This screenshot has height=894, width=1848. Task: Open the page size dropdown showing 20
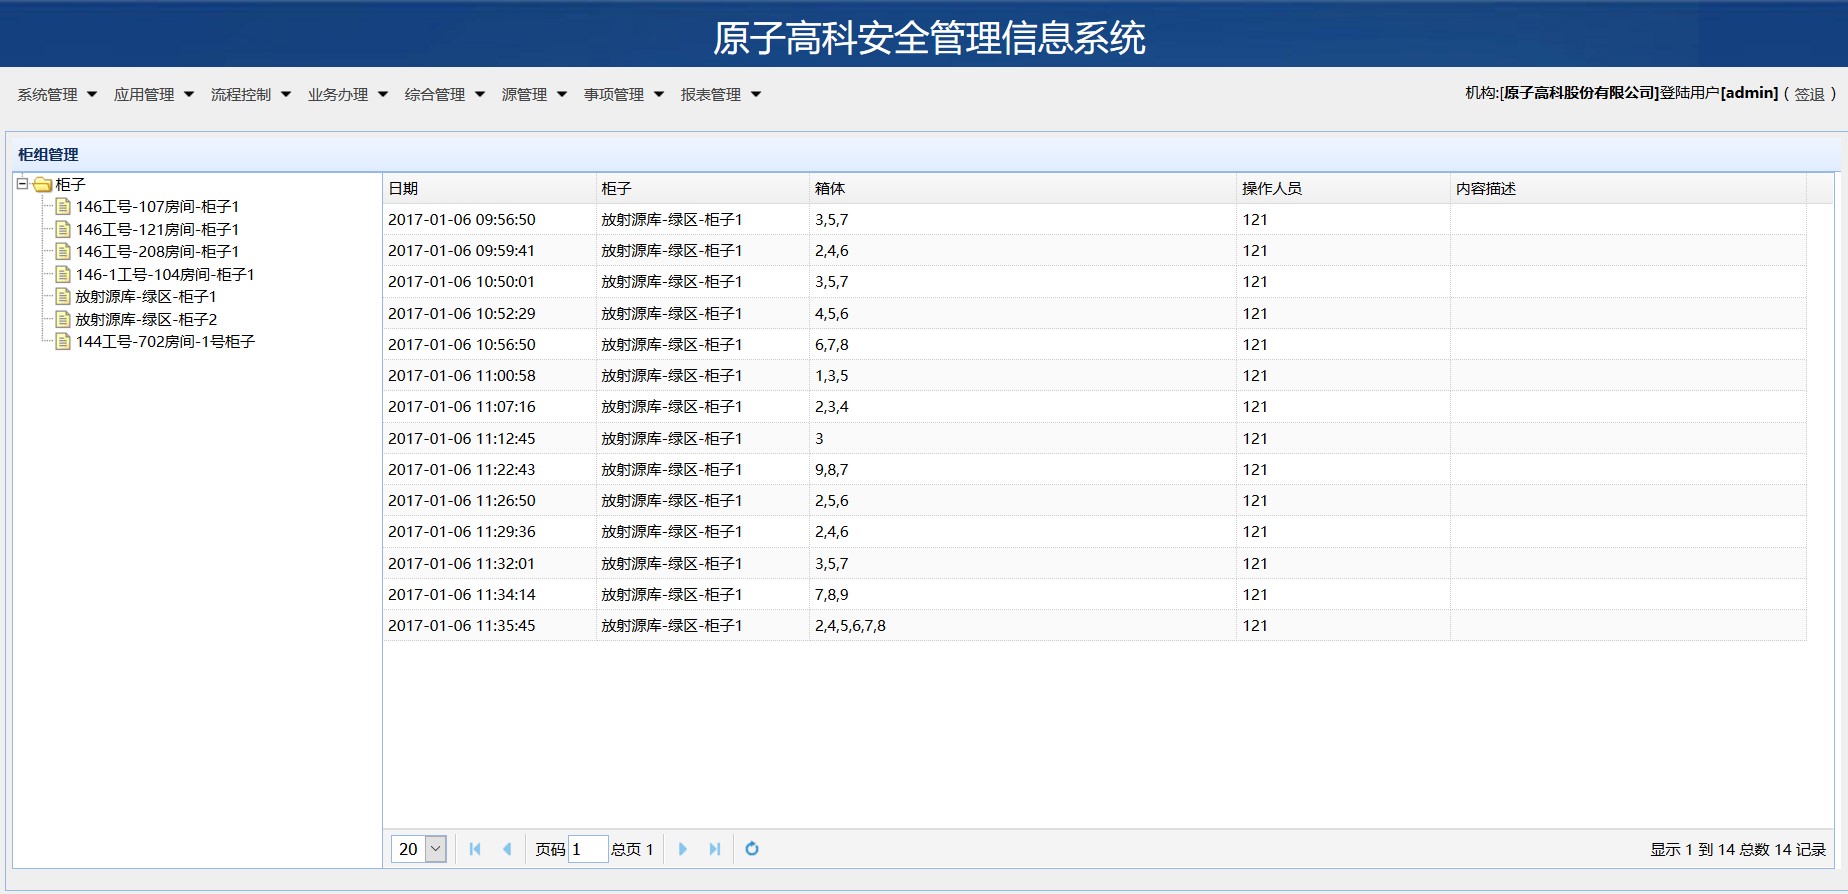[436, 849]
